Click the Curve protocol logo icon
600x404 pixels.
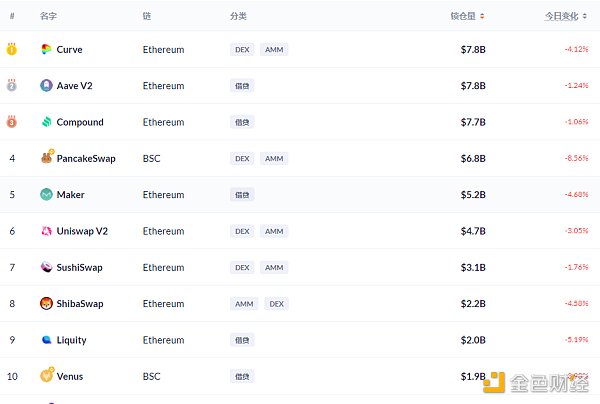(x=46, y=49)
